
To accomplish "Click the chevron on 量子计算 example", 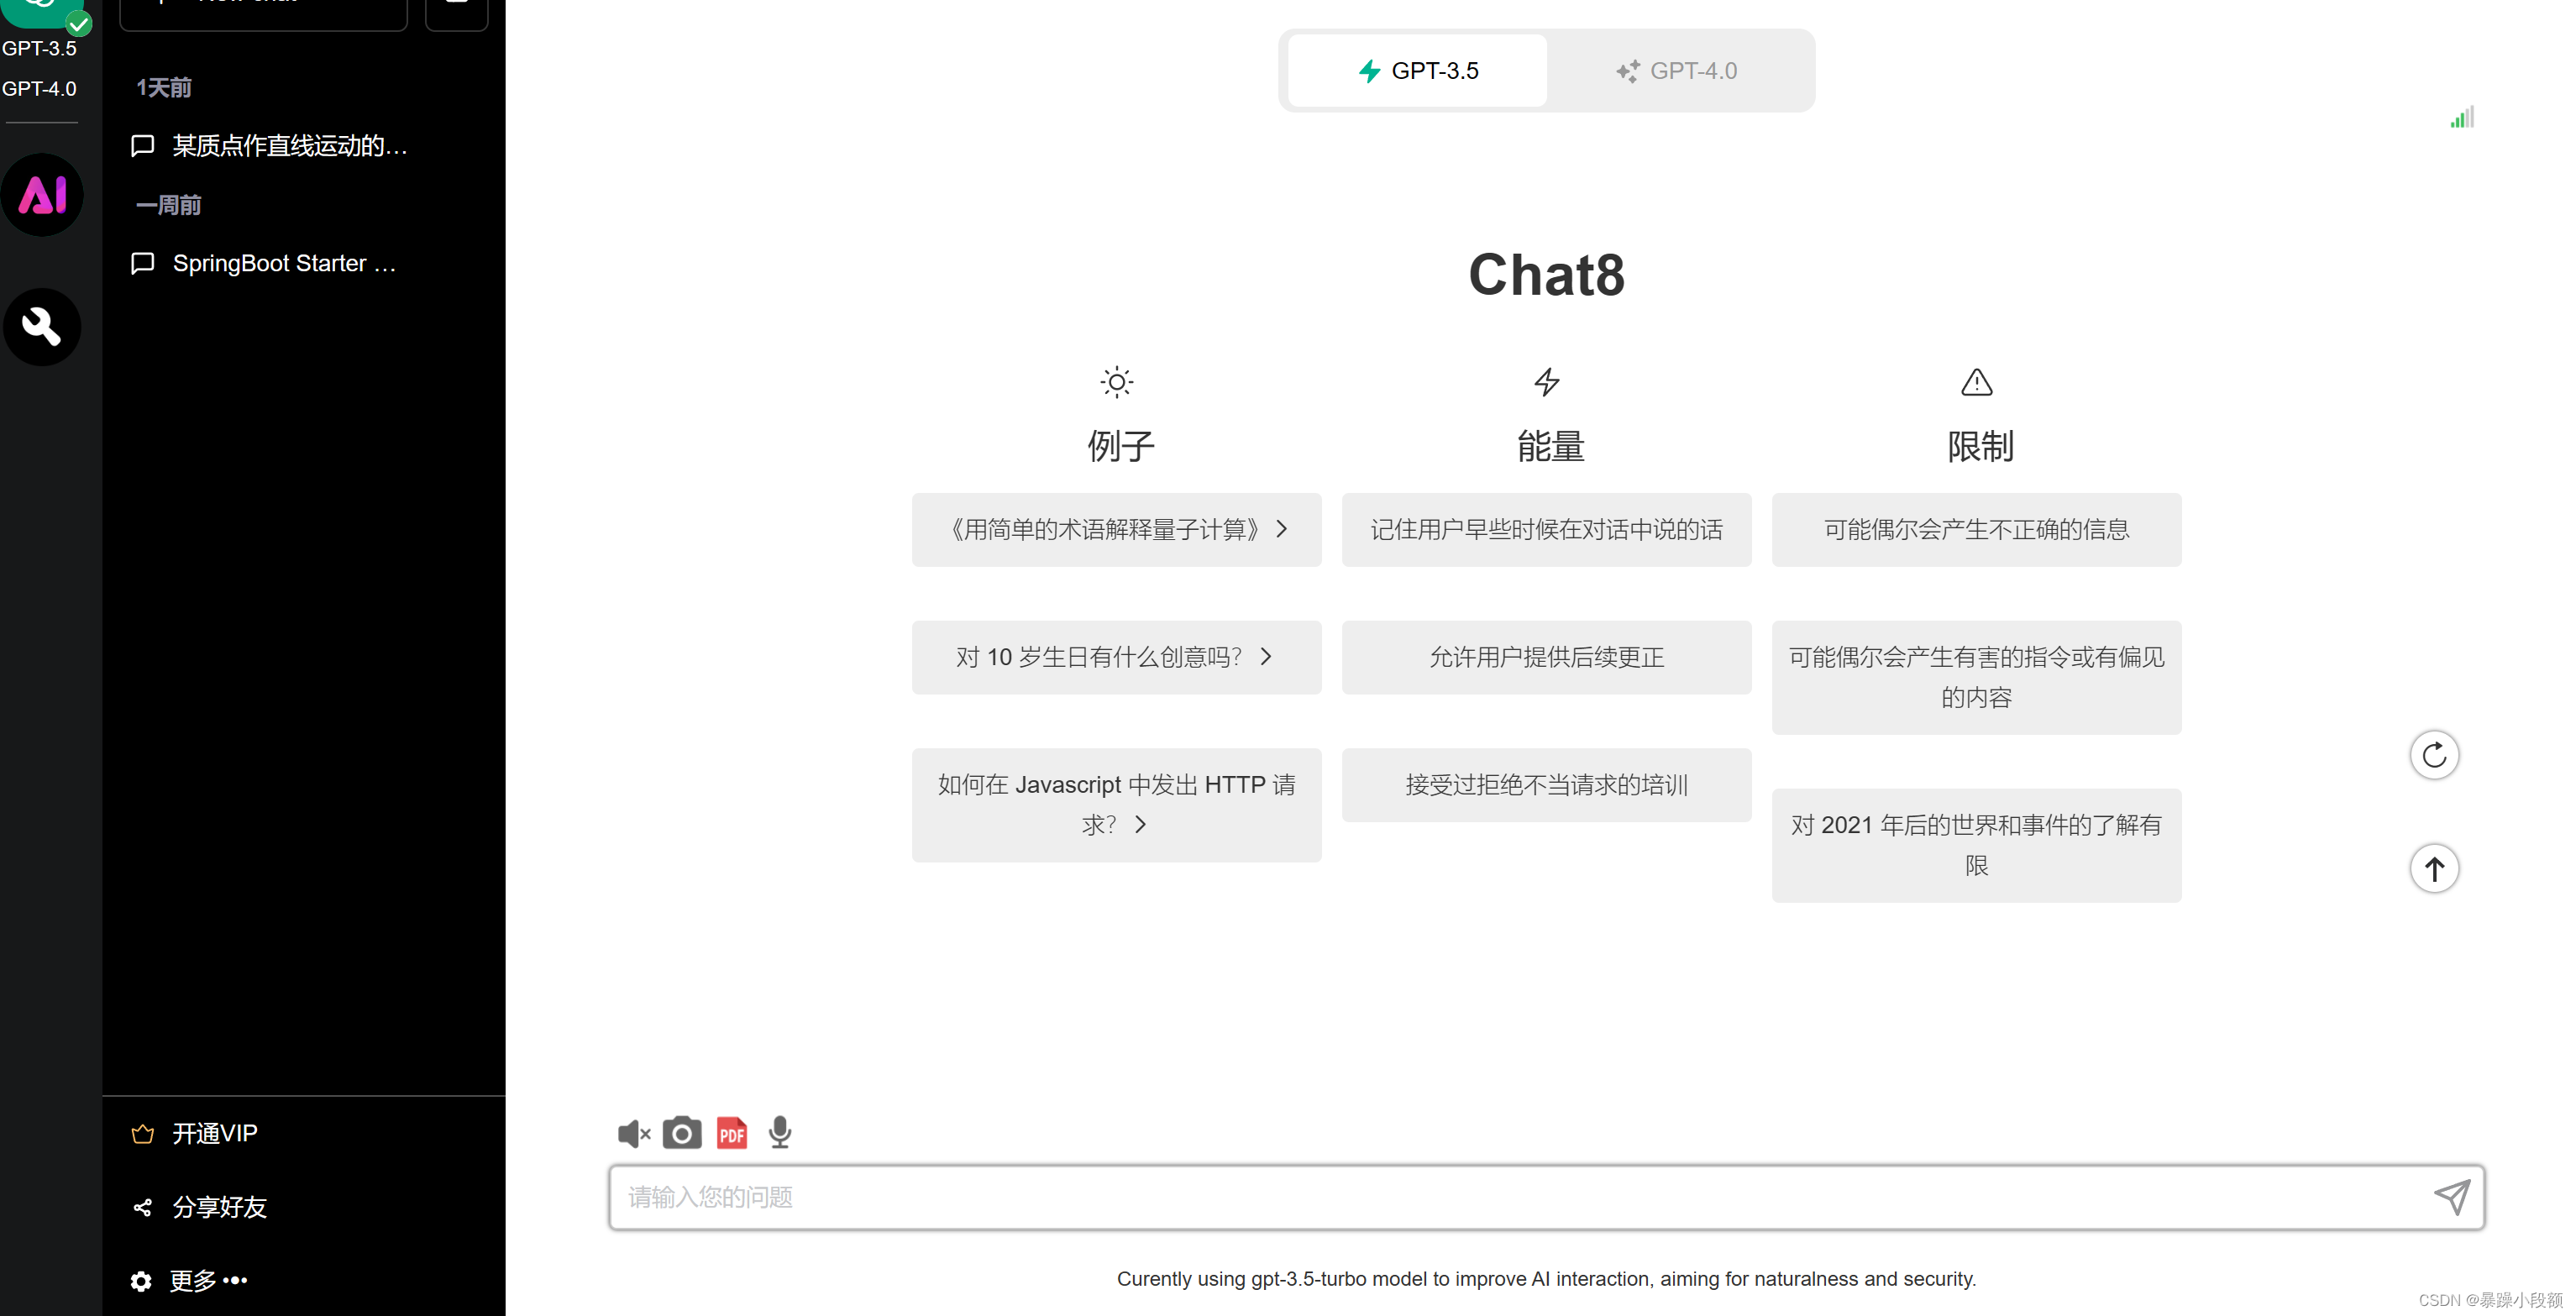I will coord(1282,529).
